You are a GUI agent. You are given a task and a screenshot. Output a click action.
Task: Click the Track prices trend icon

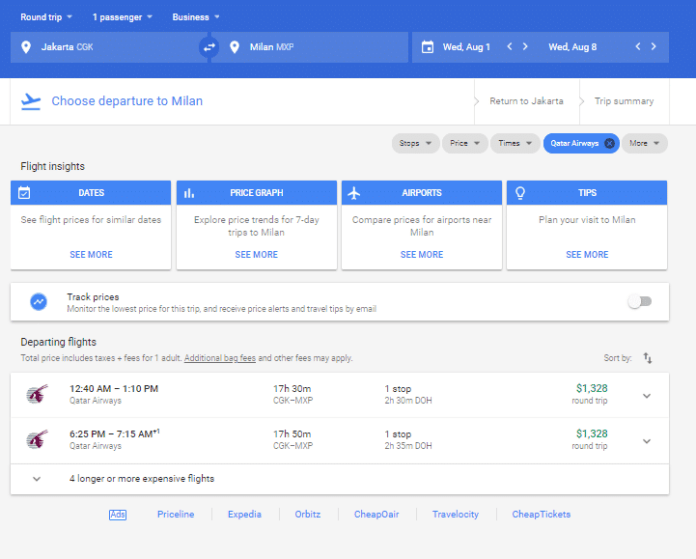39,302
